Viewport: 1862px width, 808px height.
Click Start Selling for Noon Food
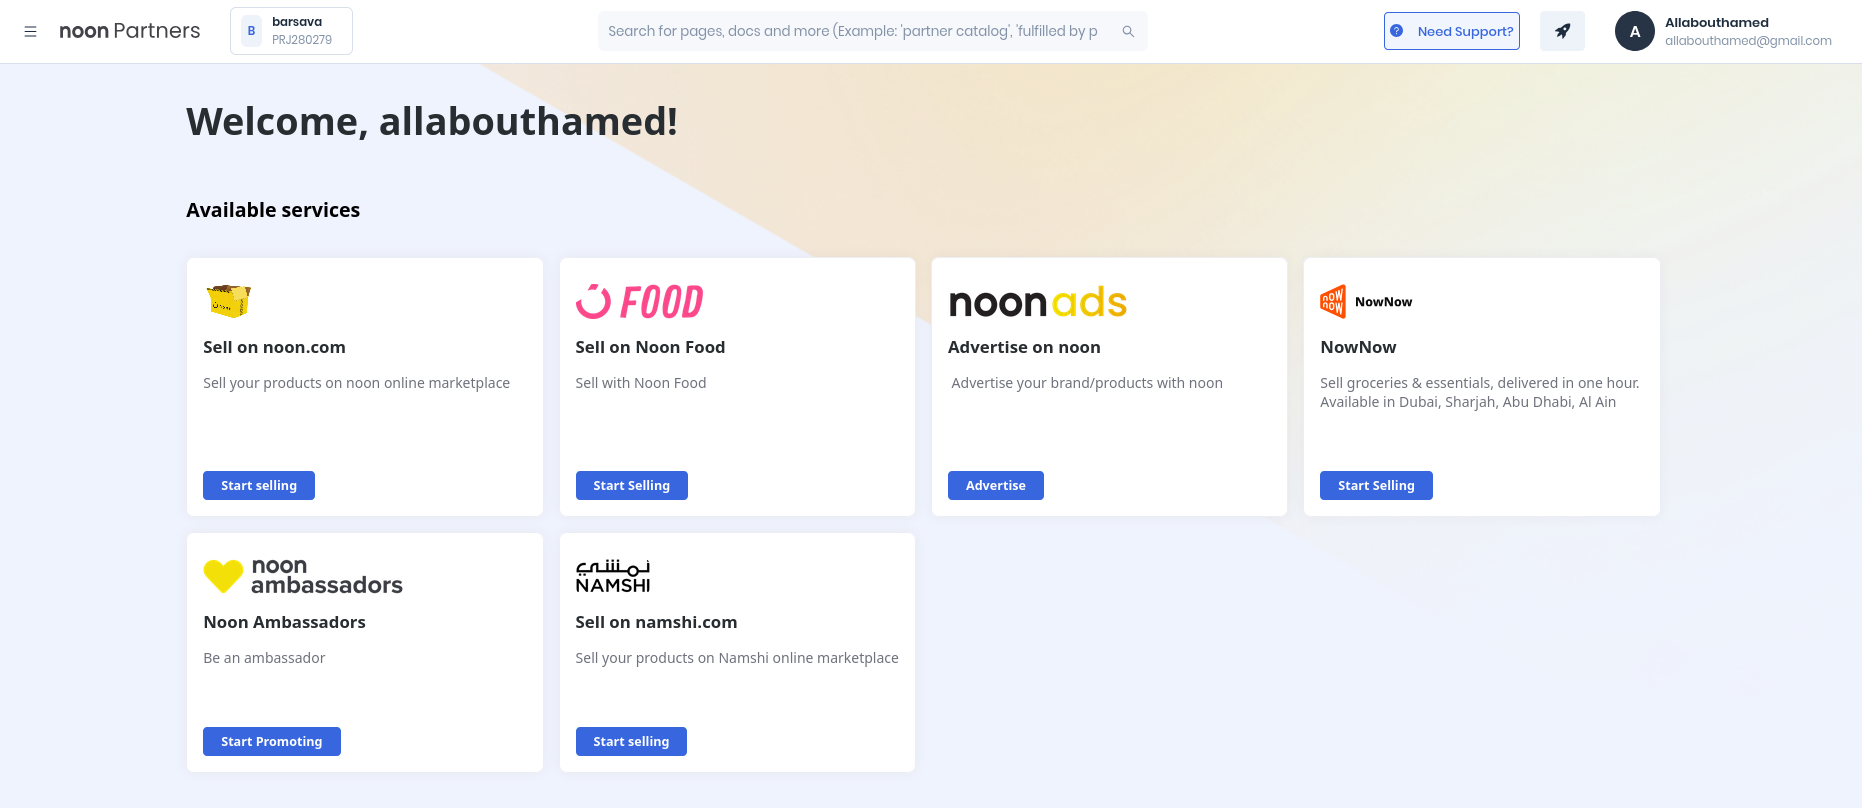632,485
